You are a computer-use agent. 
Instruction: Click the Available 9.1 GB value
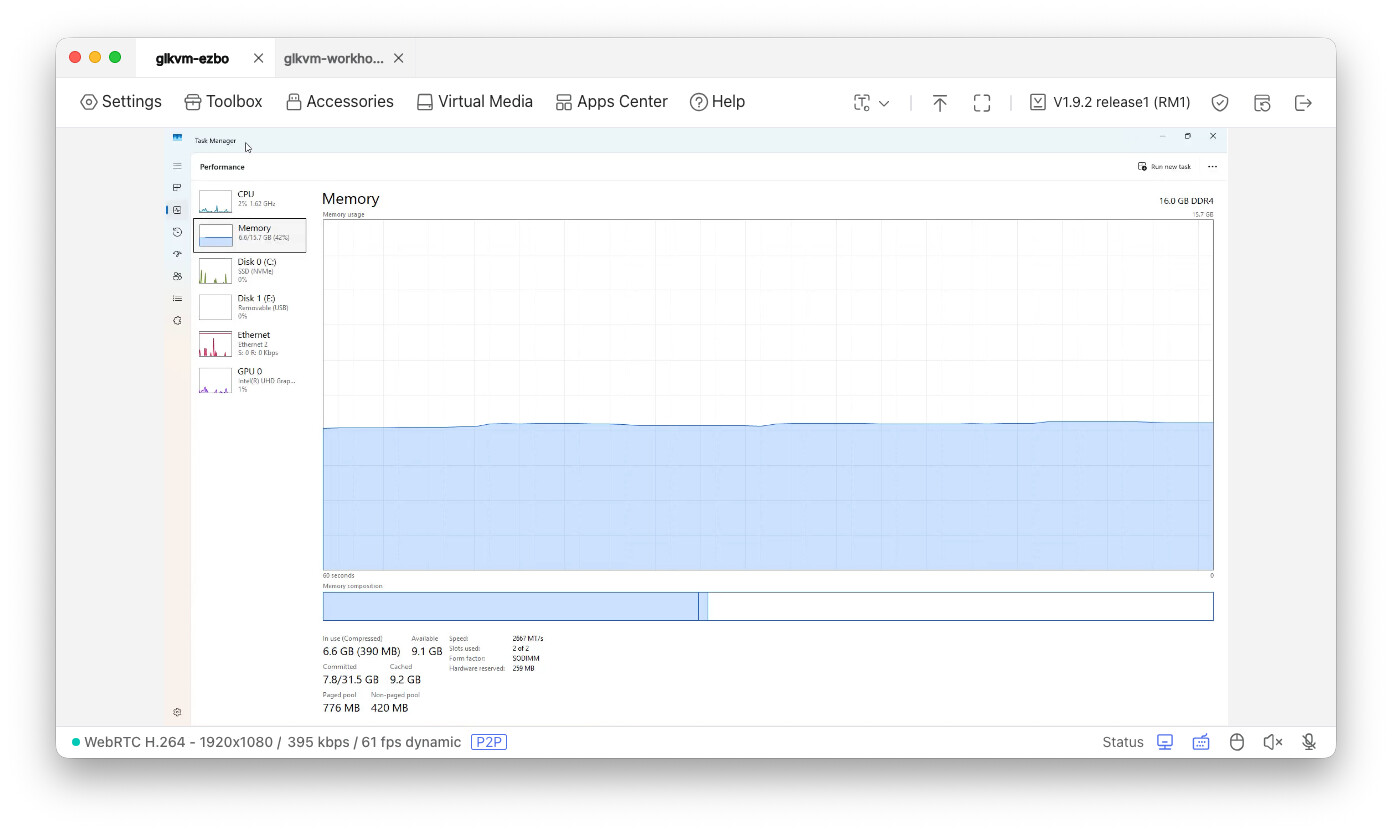coord(427,651)
